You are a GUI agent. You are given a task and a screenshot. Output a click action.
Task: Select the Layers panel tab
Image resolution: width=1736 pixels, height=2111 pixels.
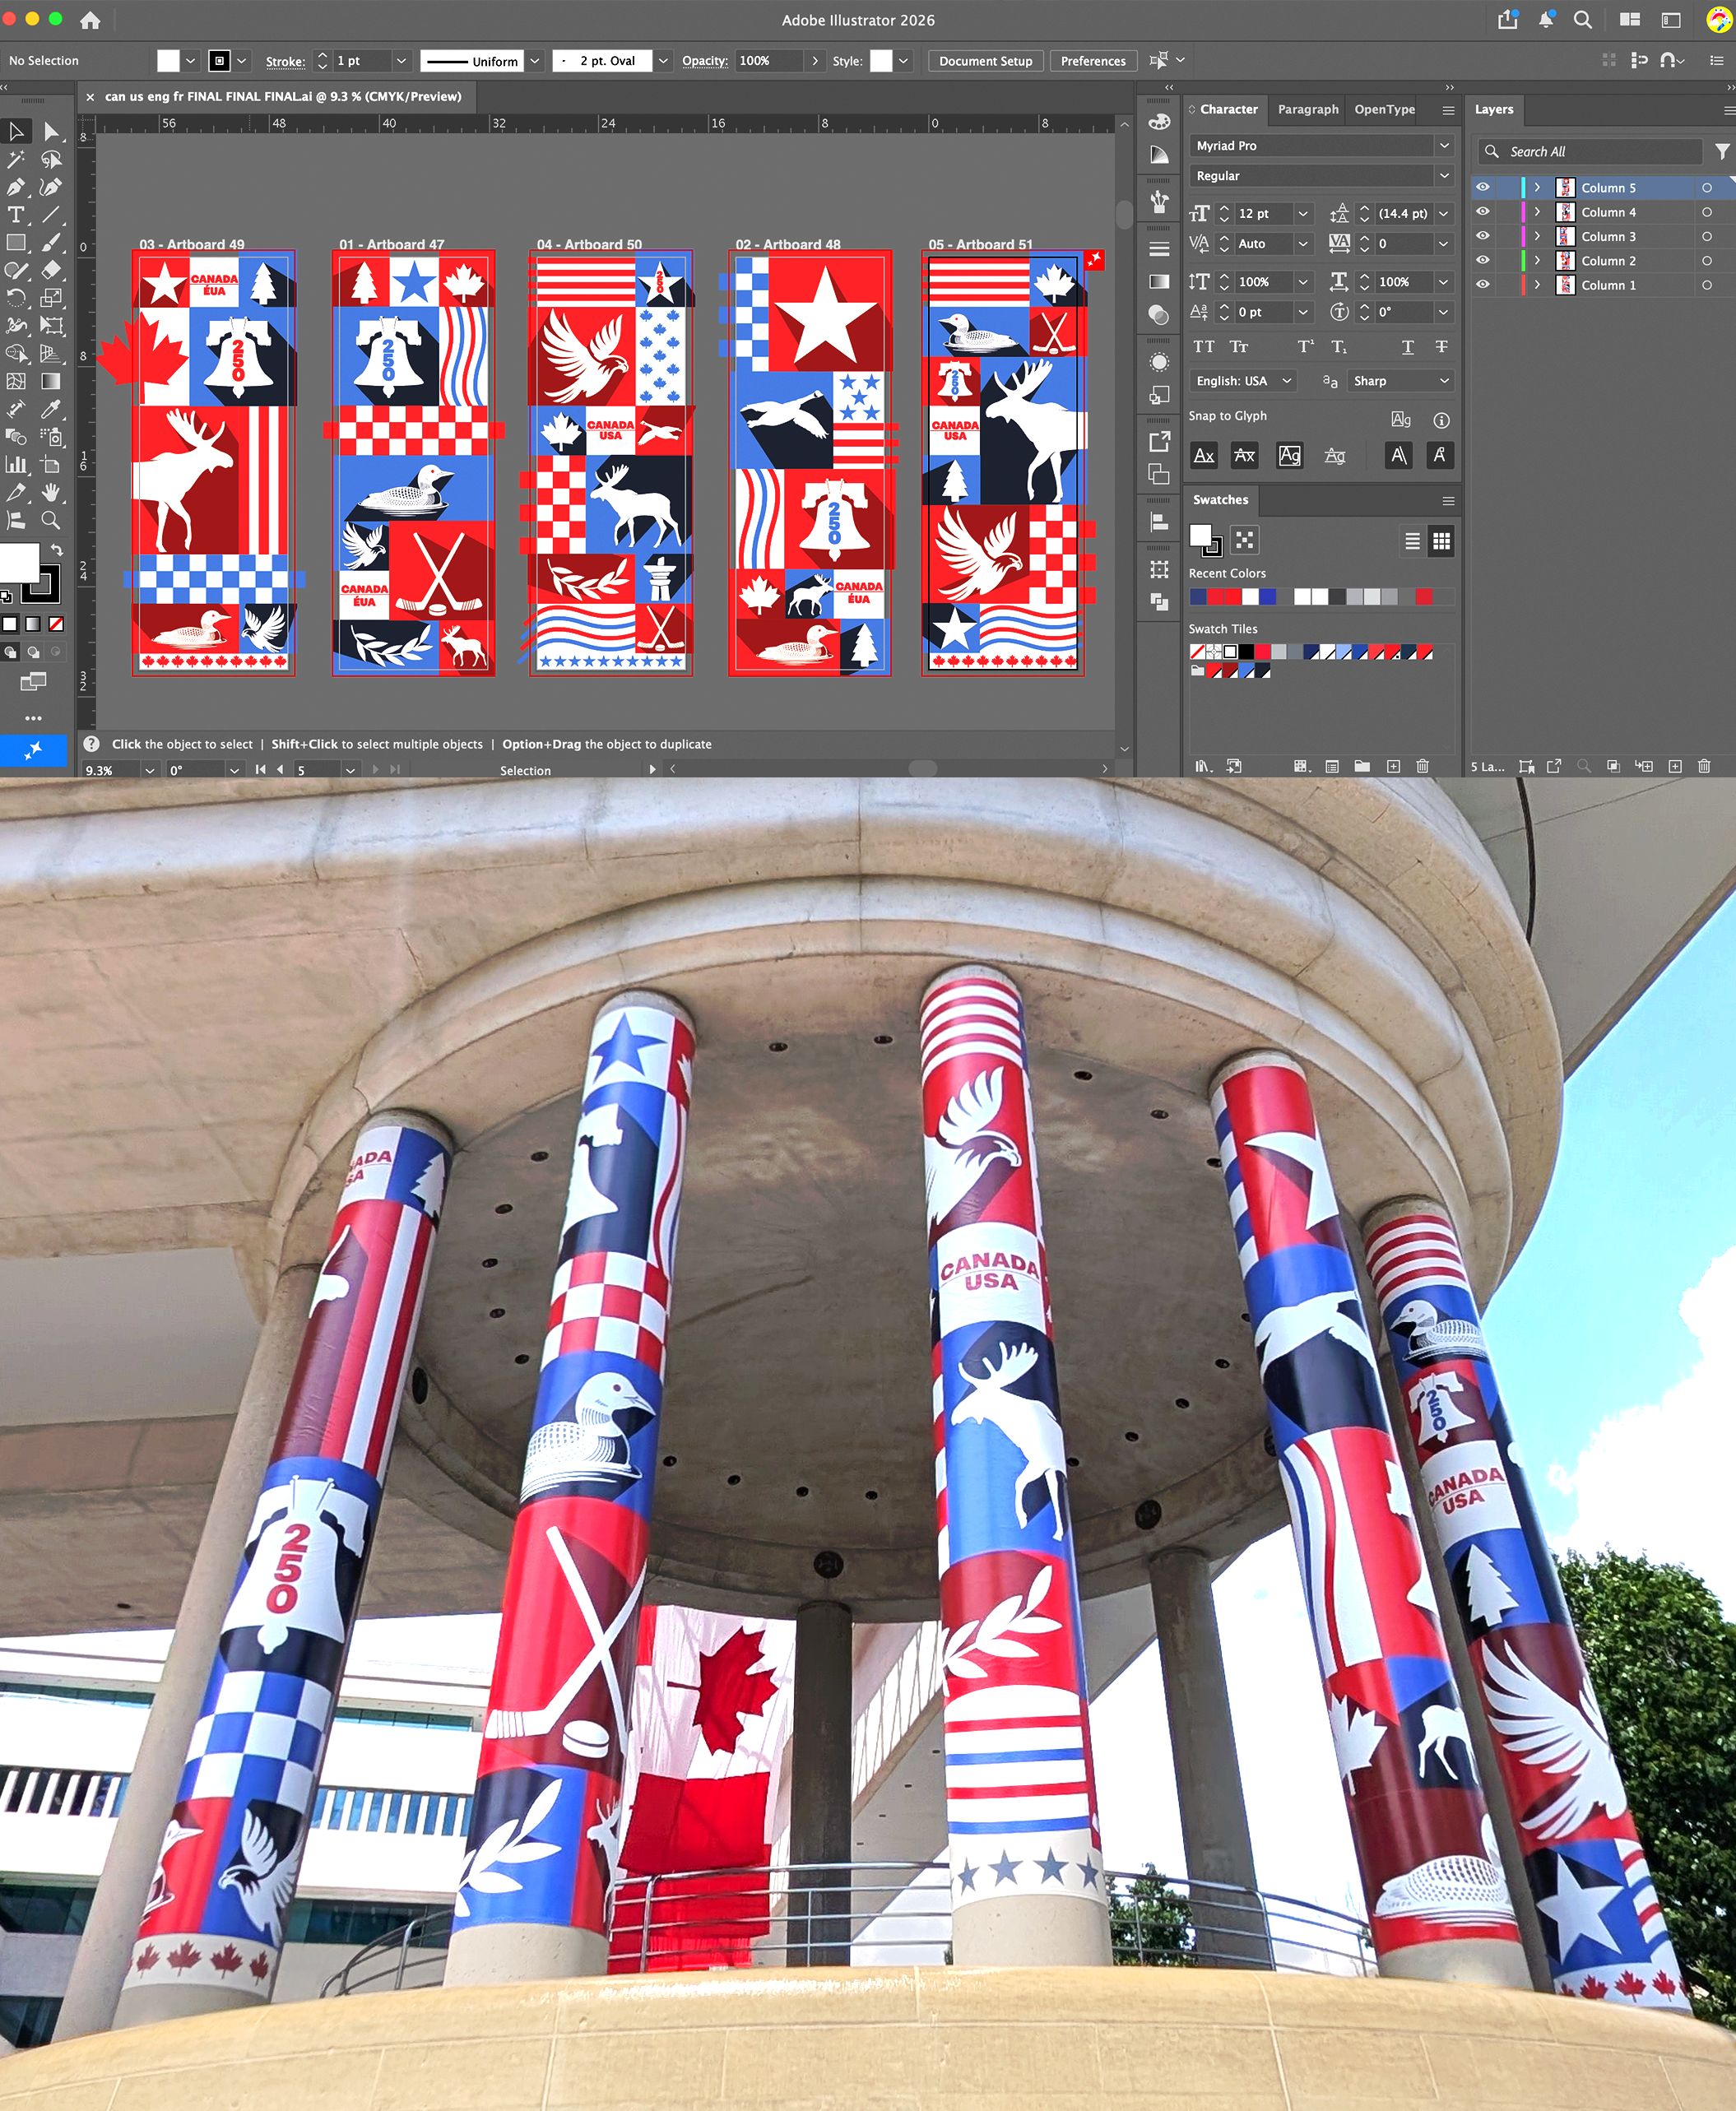click(1494, 109)
